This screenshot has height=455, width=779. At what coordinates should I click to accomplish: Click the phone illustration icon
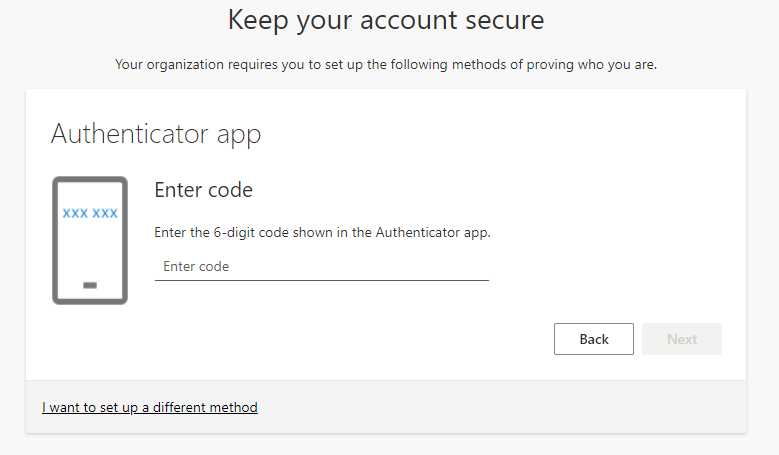click(x=90, y=240)
